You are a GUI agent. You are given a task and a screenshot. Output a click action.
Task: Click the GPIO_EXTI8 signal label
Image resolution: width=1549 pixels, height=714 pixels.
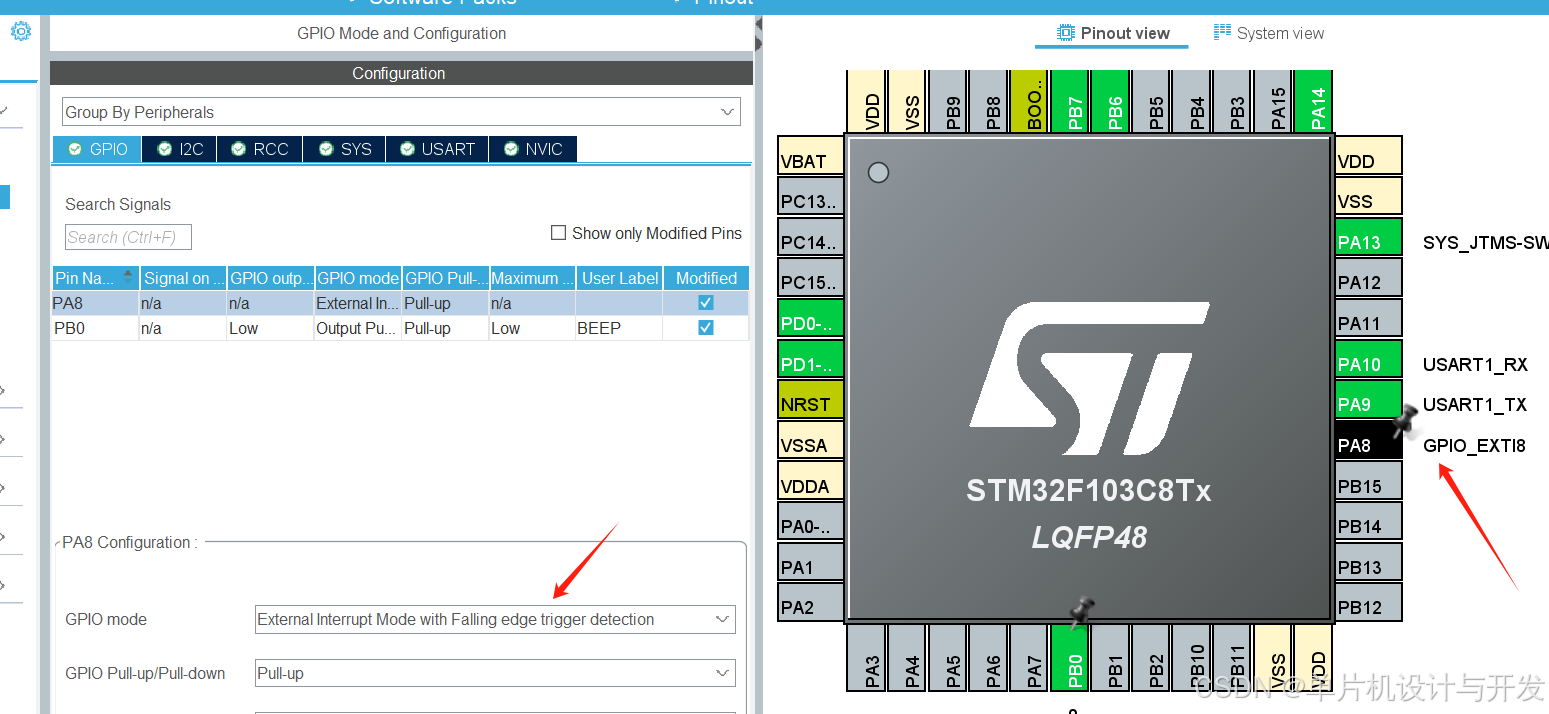tap(1474, 445)
